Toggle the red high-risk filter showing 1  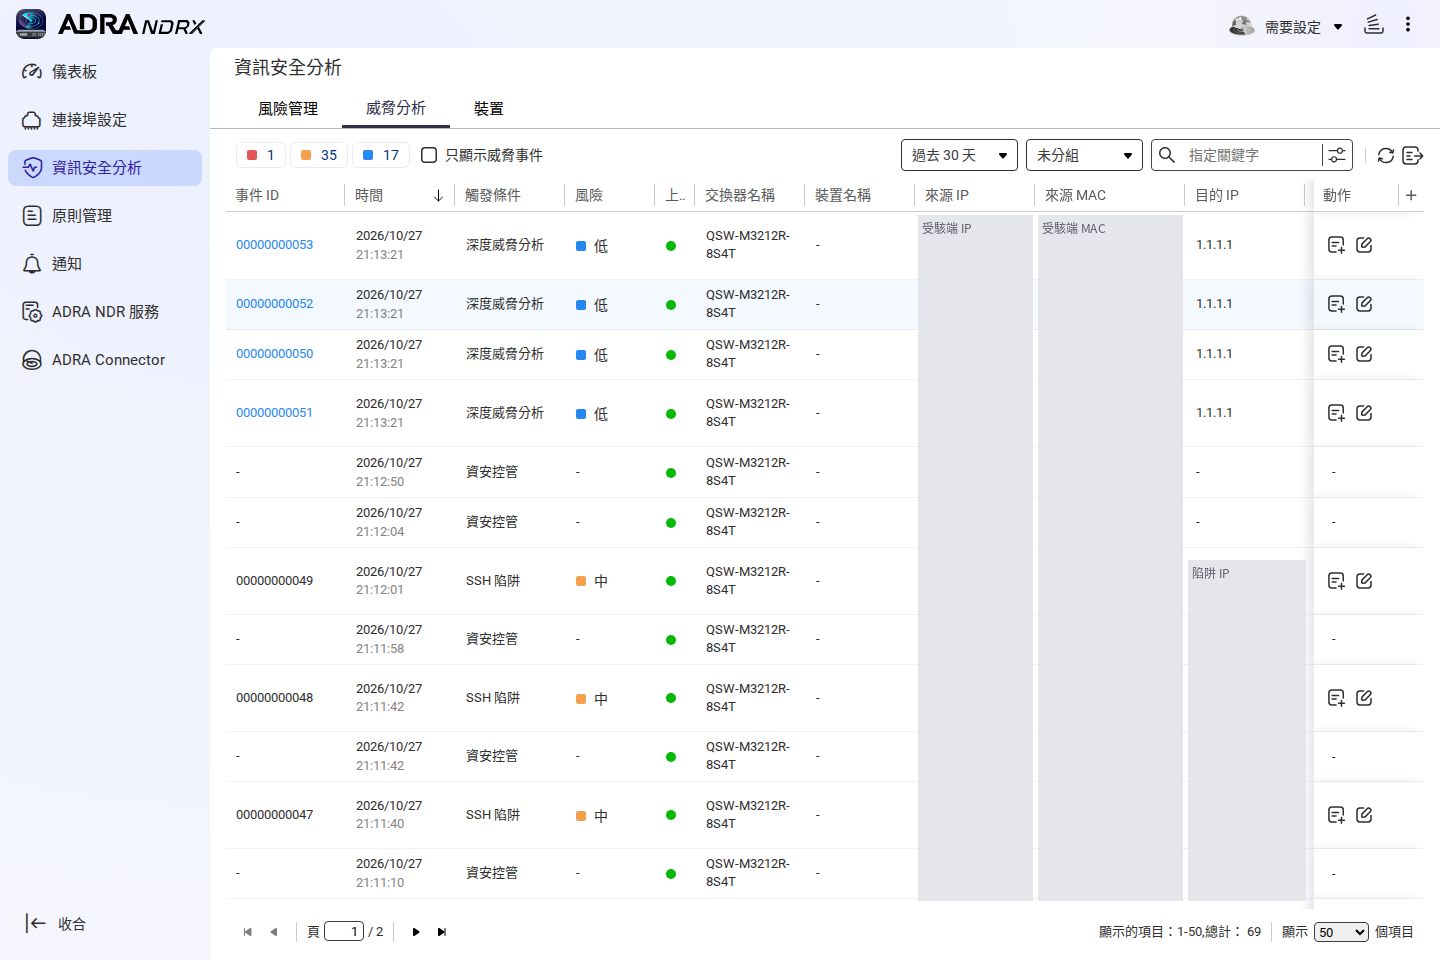click(x=261, y=155)
